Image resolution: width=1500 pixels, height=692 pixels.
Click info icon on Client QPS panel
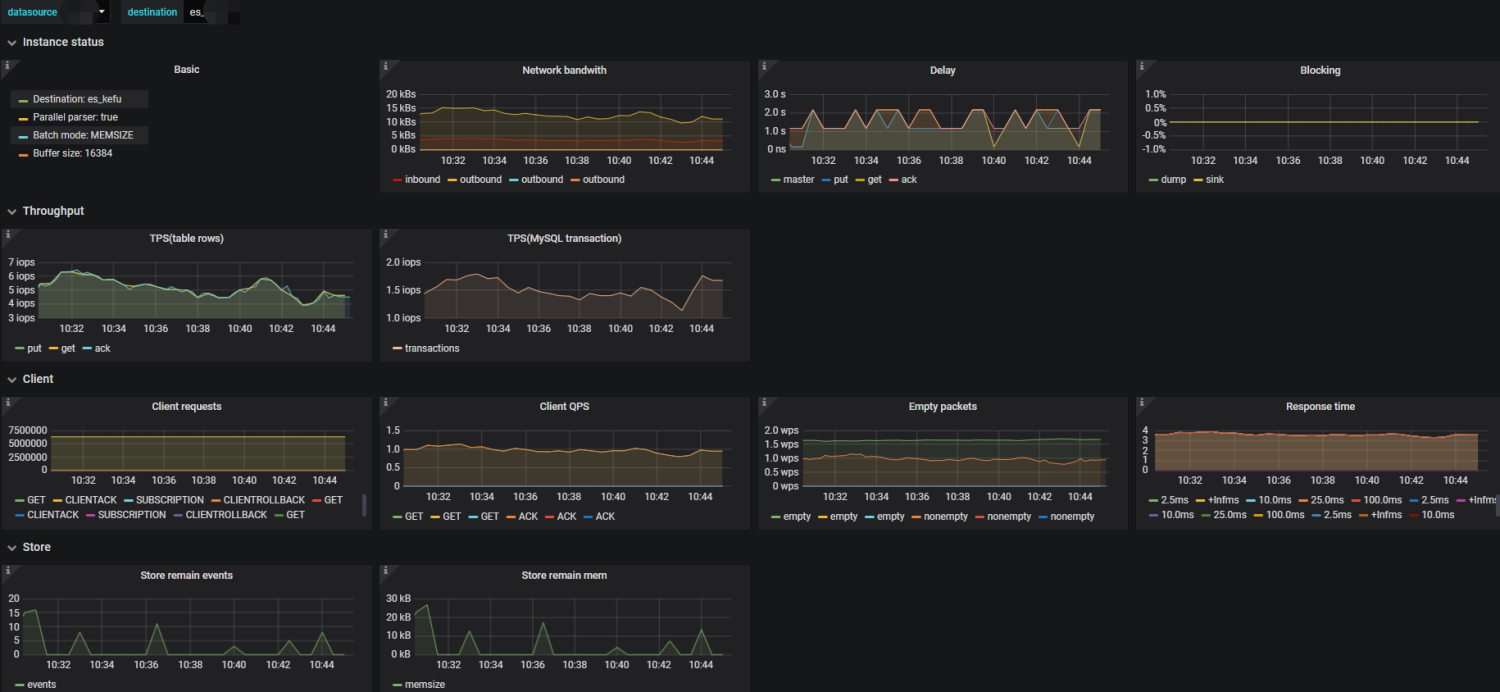point(384,402)
